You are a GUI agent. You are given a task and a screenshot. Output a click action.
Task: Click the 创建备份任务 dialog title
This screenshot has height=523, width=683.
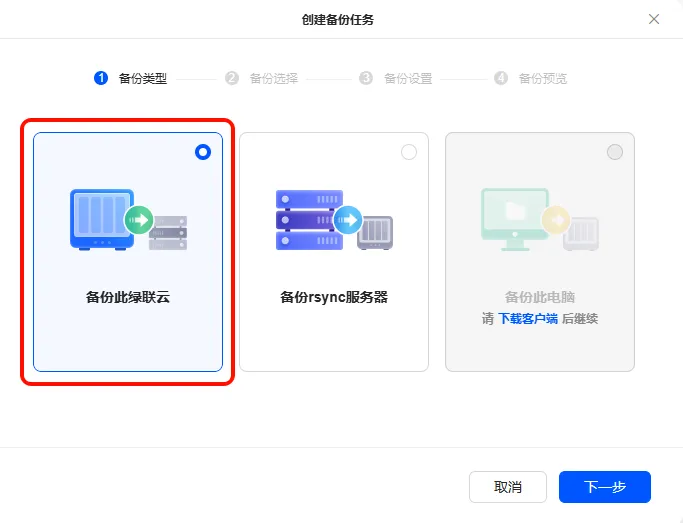[338, 20]
